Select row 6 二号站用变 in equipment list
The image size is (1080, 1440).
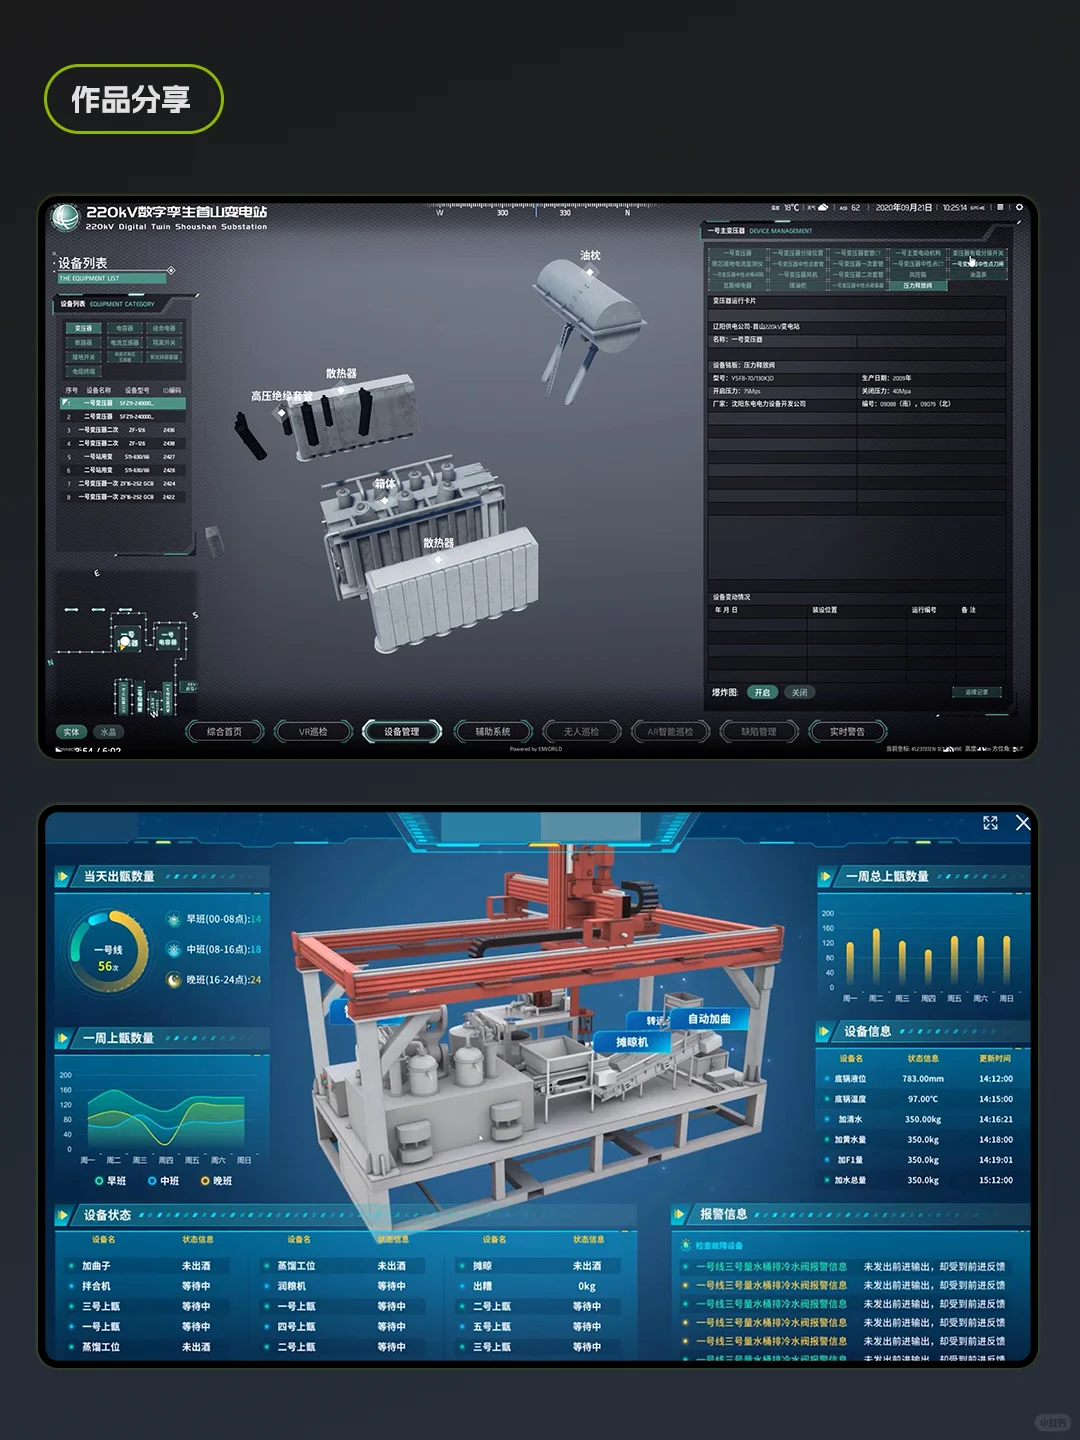123,470
